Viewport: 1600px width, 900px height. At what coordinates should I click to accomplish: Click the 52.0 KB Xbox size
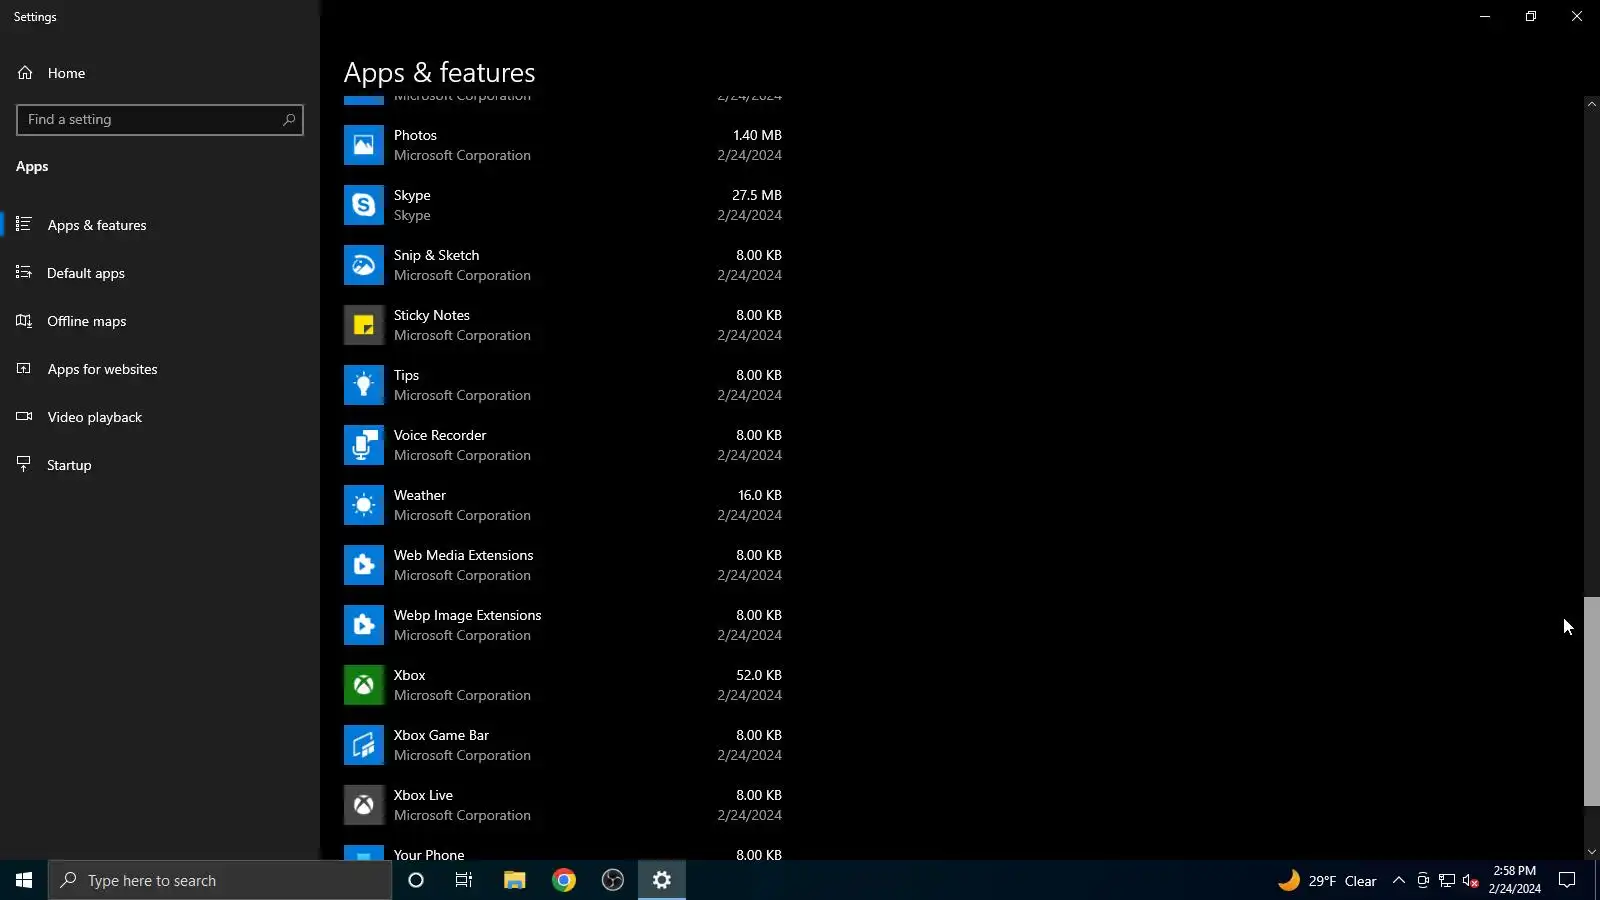pyautogui.click(x=759, y=675)
